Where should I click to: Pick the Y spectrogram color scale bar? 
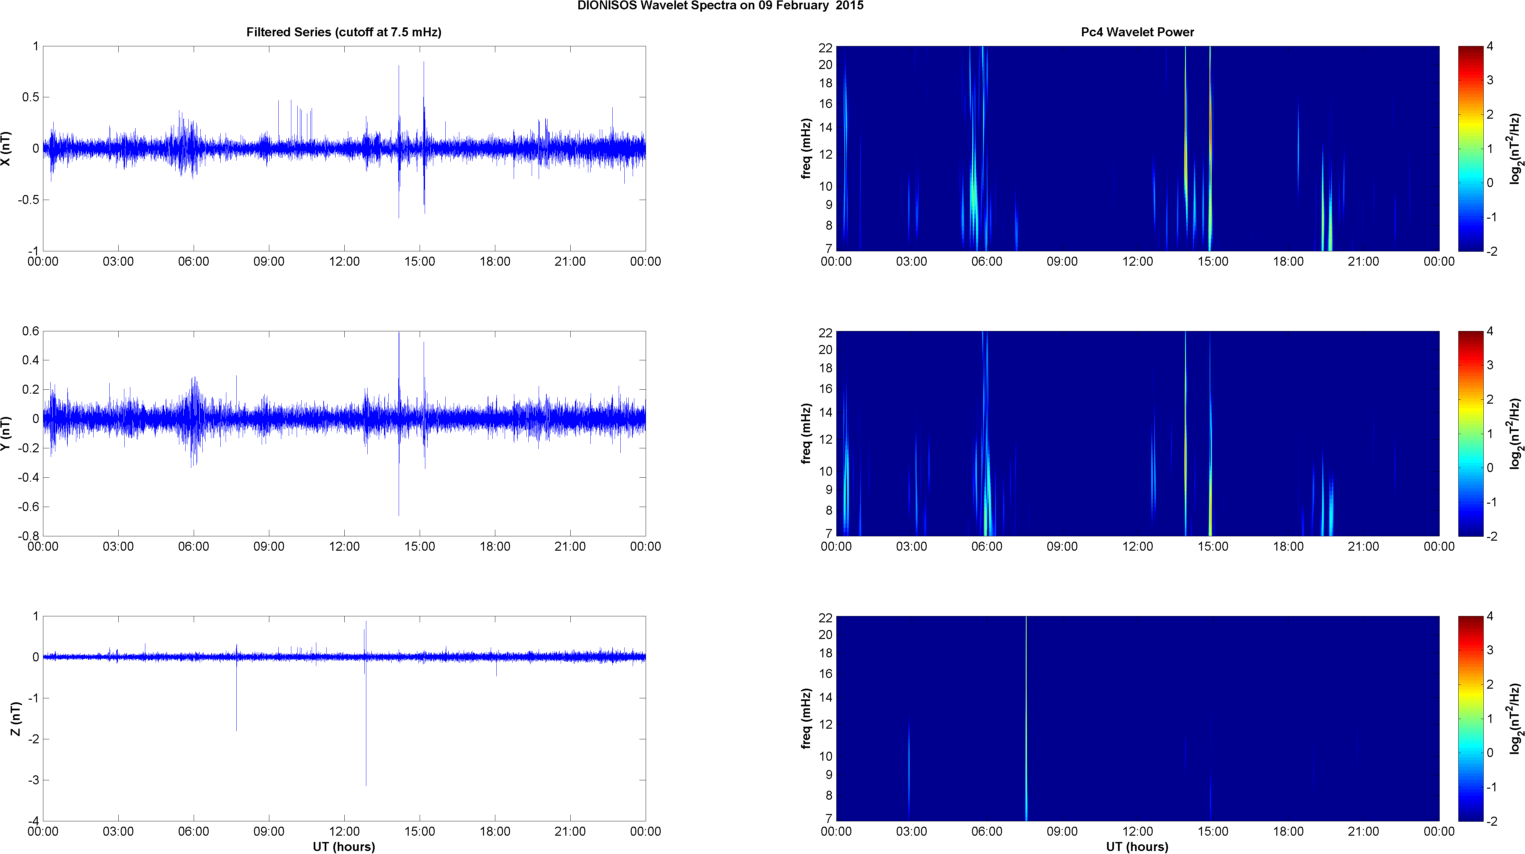coord(1470,433)
